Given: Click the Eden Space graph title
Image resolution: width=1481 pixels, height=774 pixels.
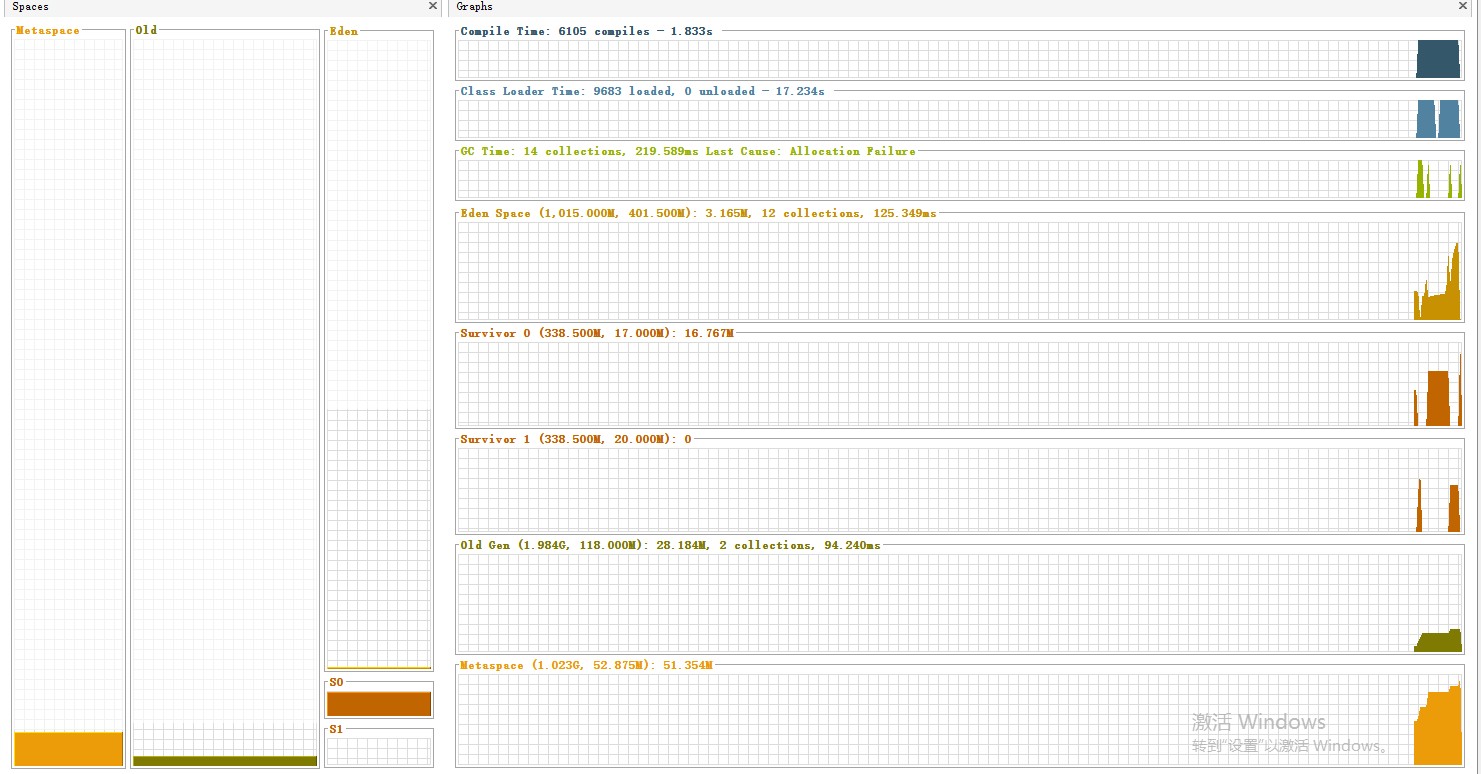Looking at the screenshot, I should click(x=698, y=213).
